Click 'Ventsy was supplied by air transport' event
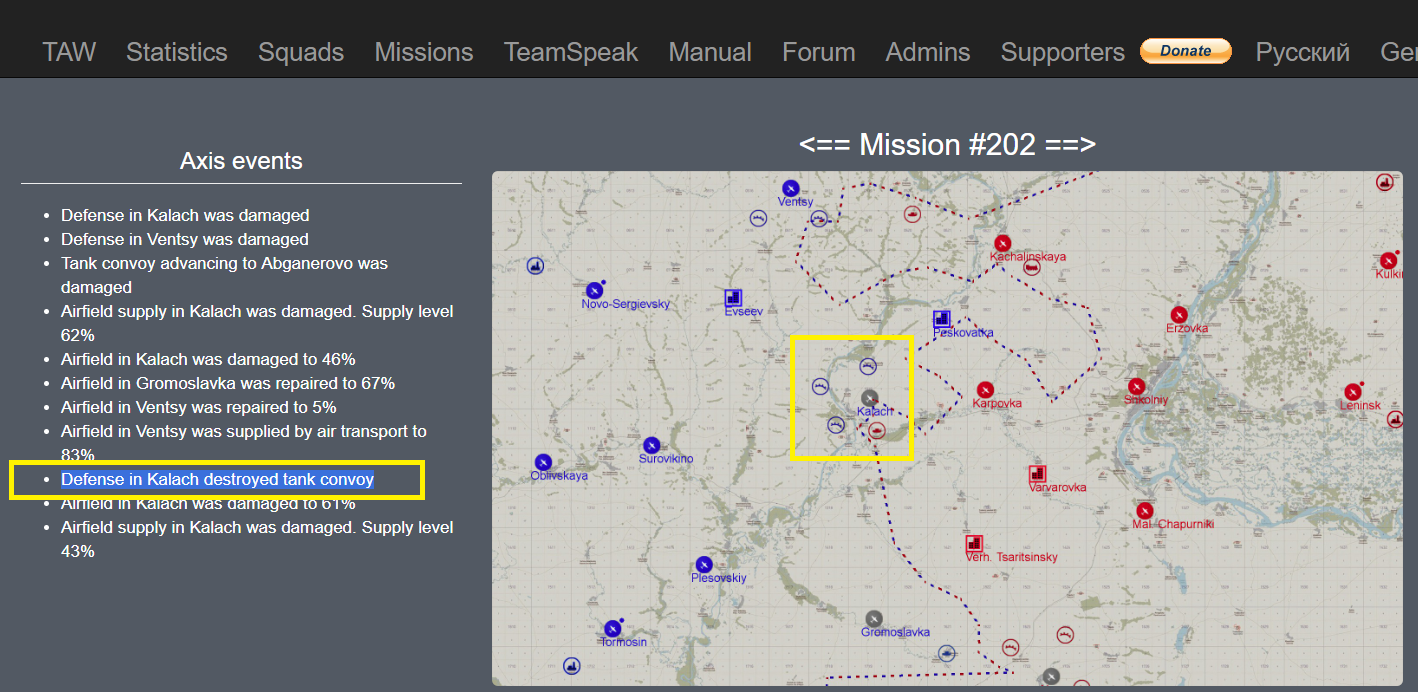 click(x=244, y=443)
